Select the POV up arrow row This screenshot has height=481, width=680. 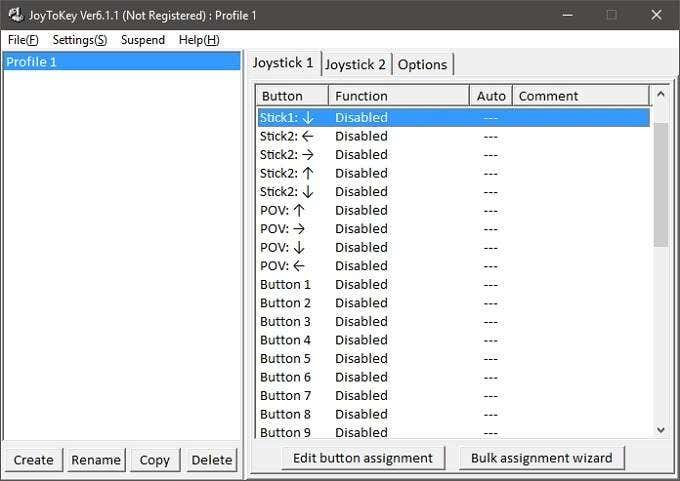coord(400,210)
